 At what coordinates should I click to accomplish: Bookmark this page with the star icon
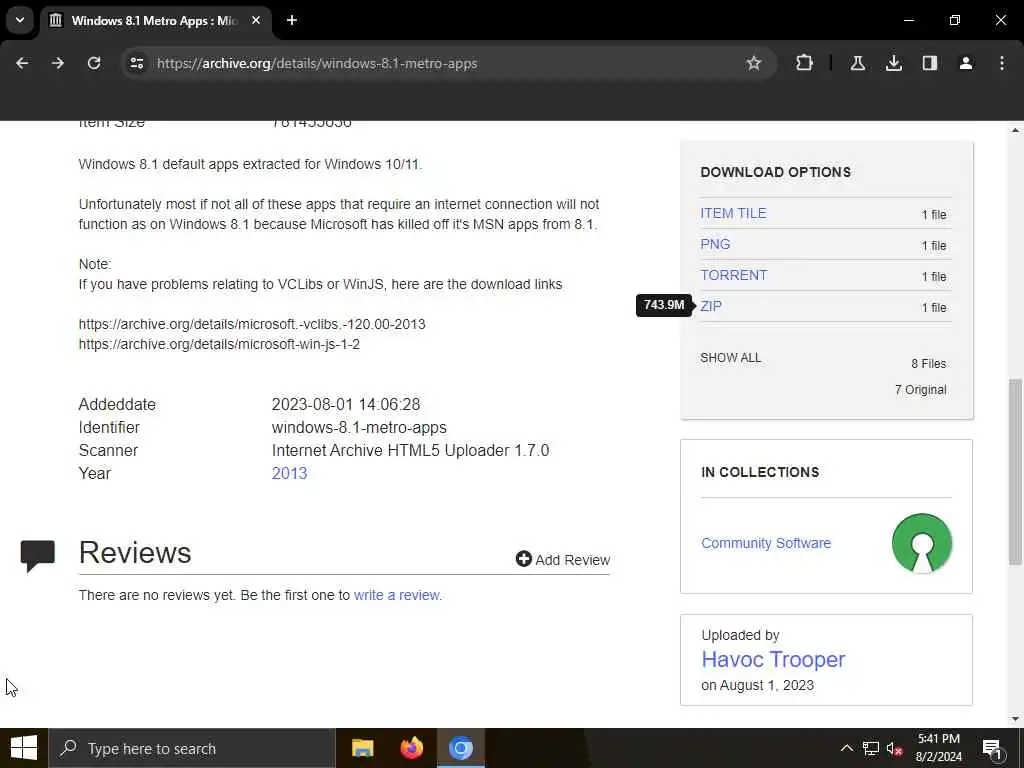click(x=754, y=63)
